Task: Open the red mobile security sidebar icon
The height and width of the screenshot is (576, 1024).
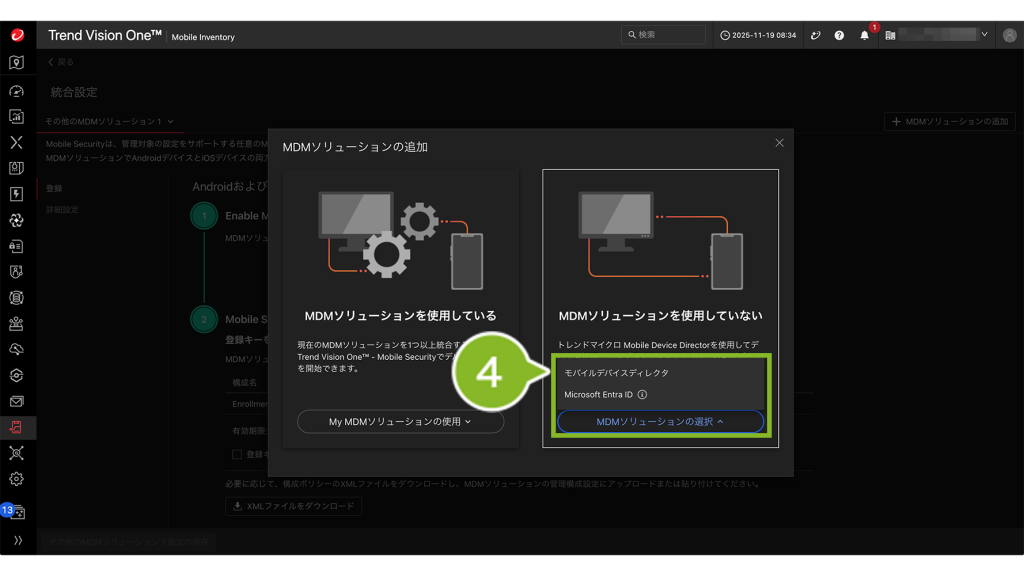Action: [16, 428]
